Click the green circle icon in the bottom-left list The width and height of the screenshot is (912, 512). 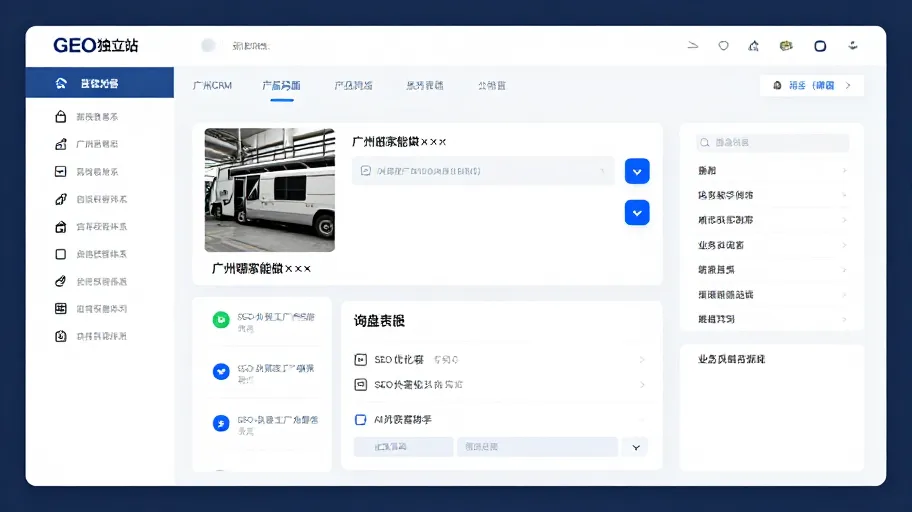(x=221, y=319)
